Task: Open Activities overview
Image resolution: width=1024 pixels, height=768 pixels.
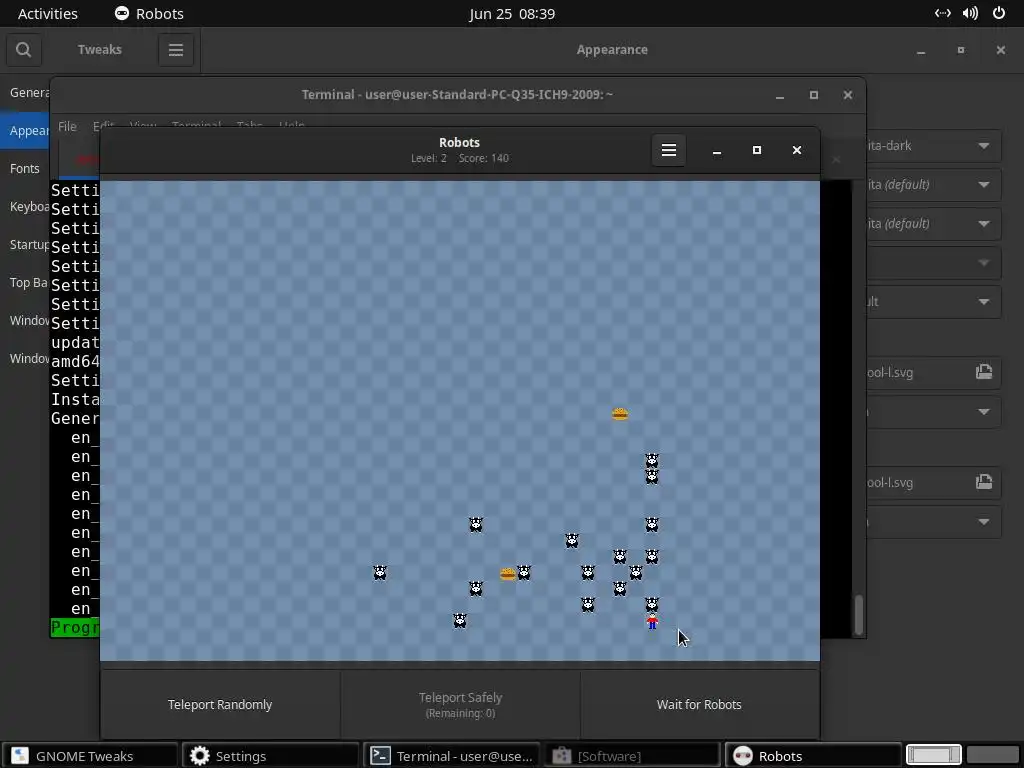Action: tap(48, 14)
